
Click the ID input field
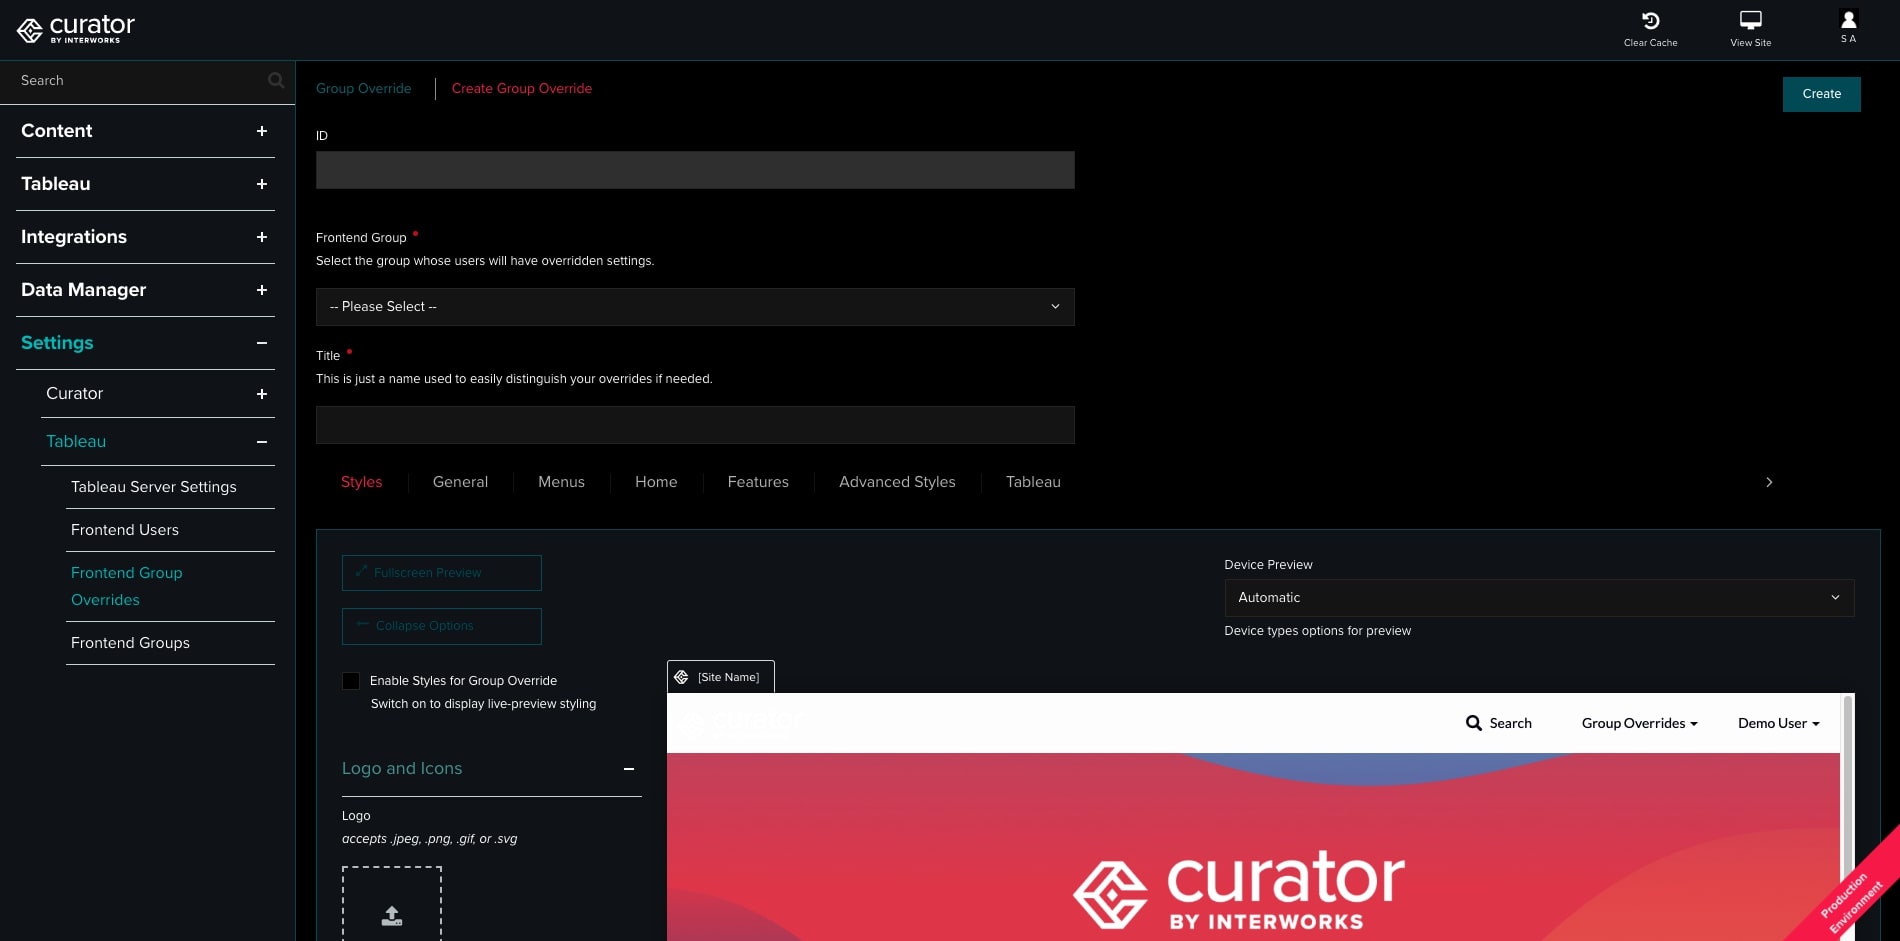point(695,170)
